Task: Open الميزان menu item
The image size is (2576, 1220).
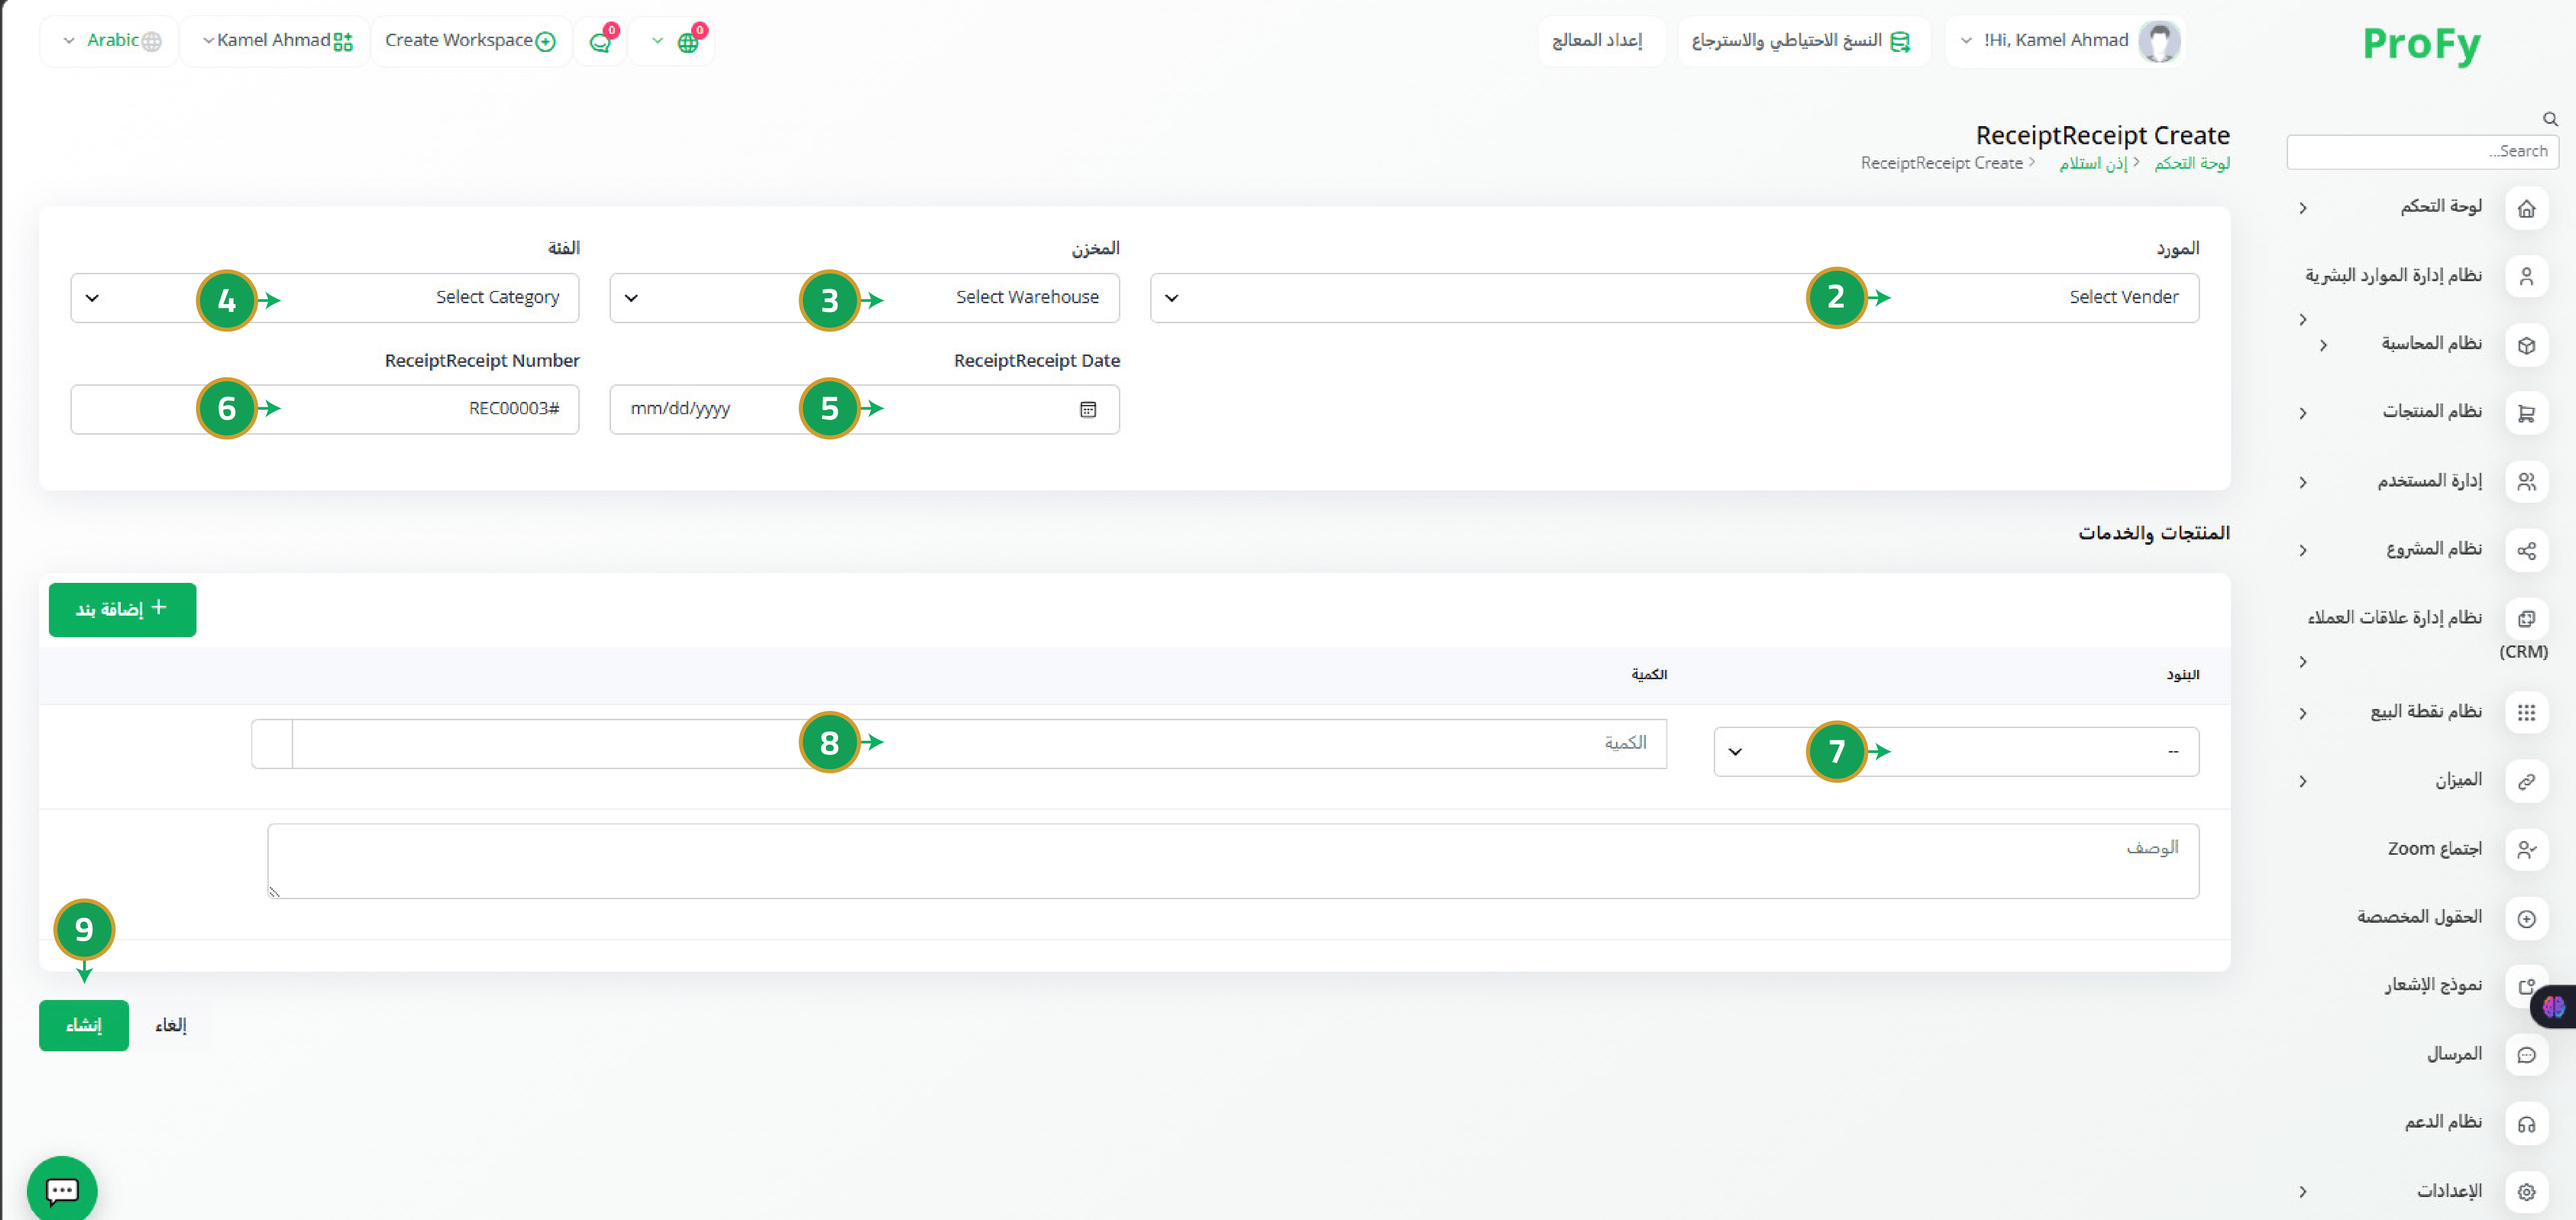Action: [x=2458, y=780]
